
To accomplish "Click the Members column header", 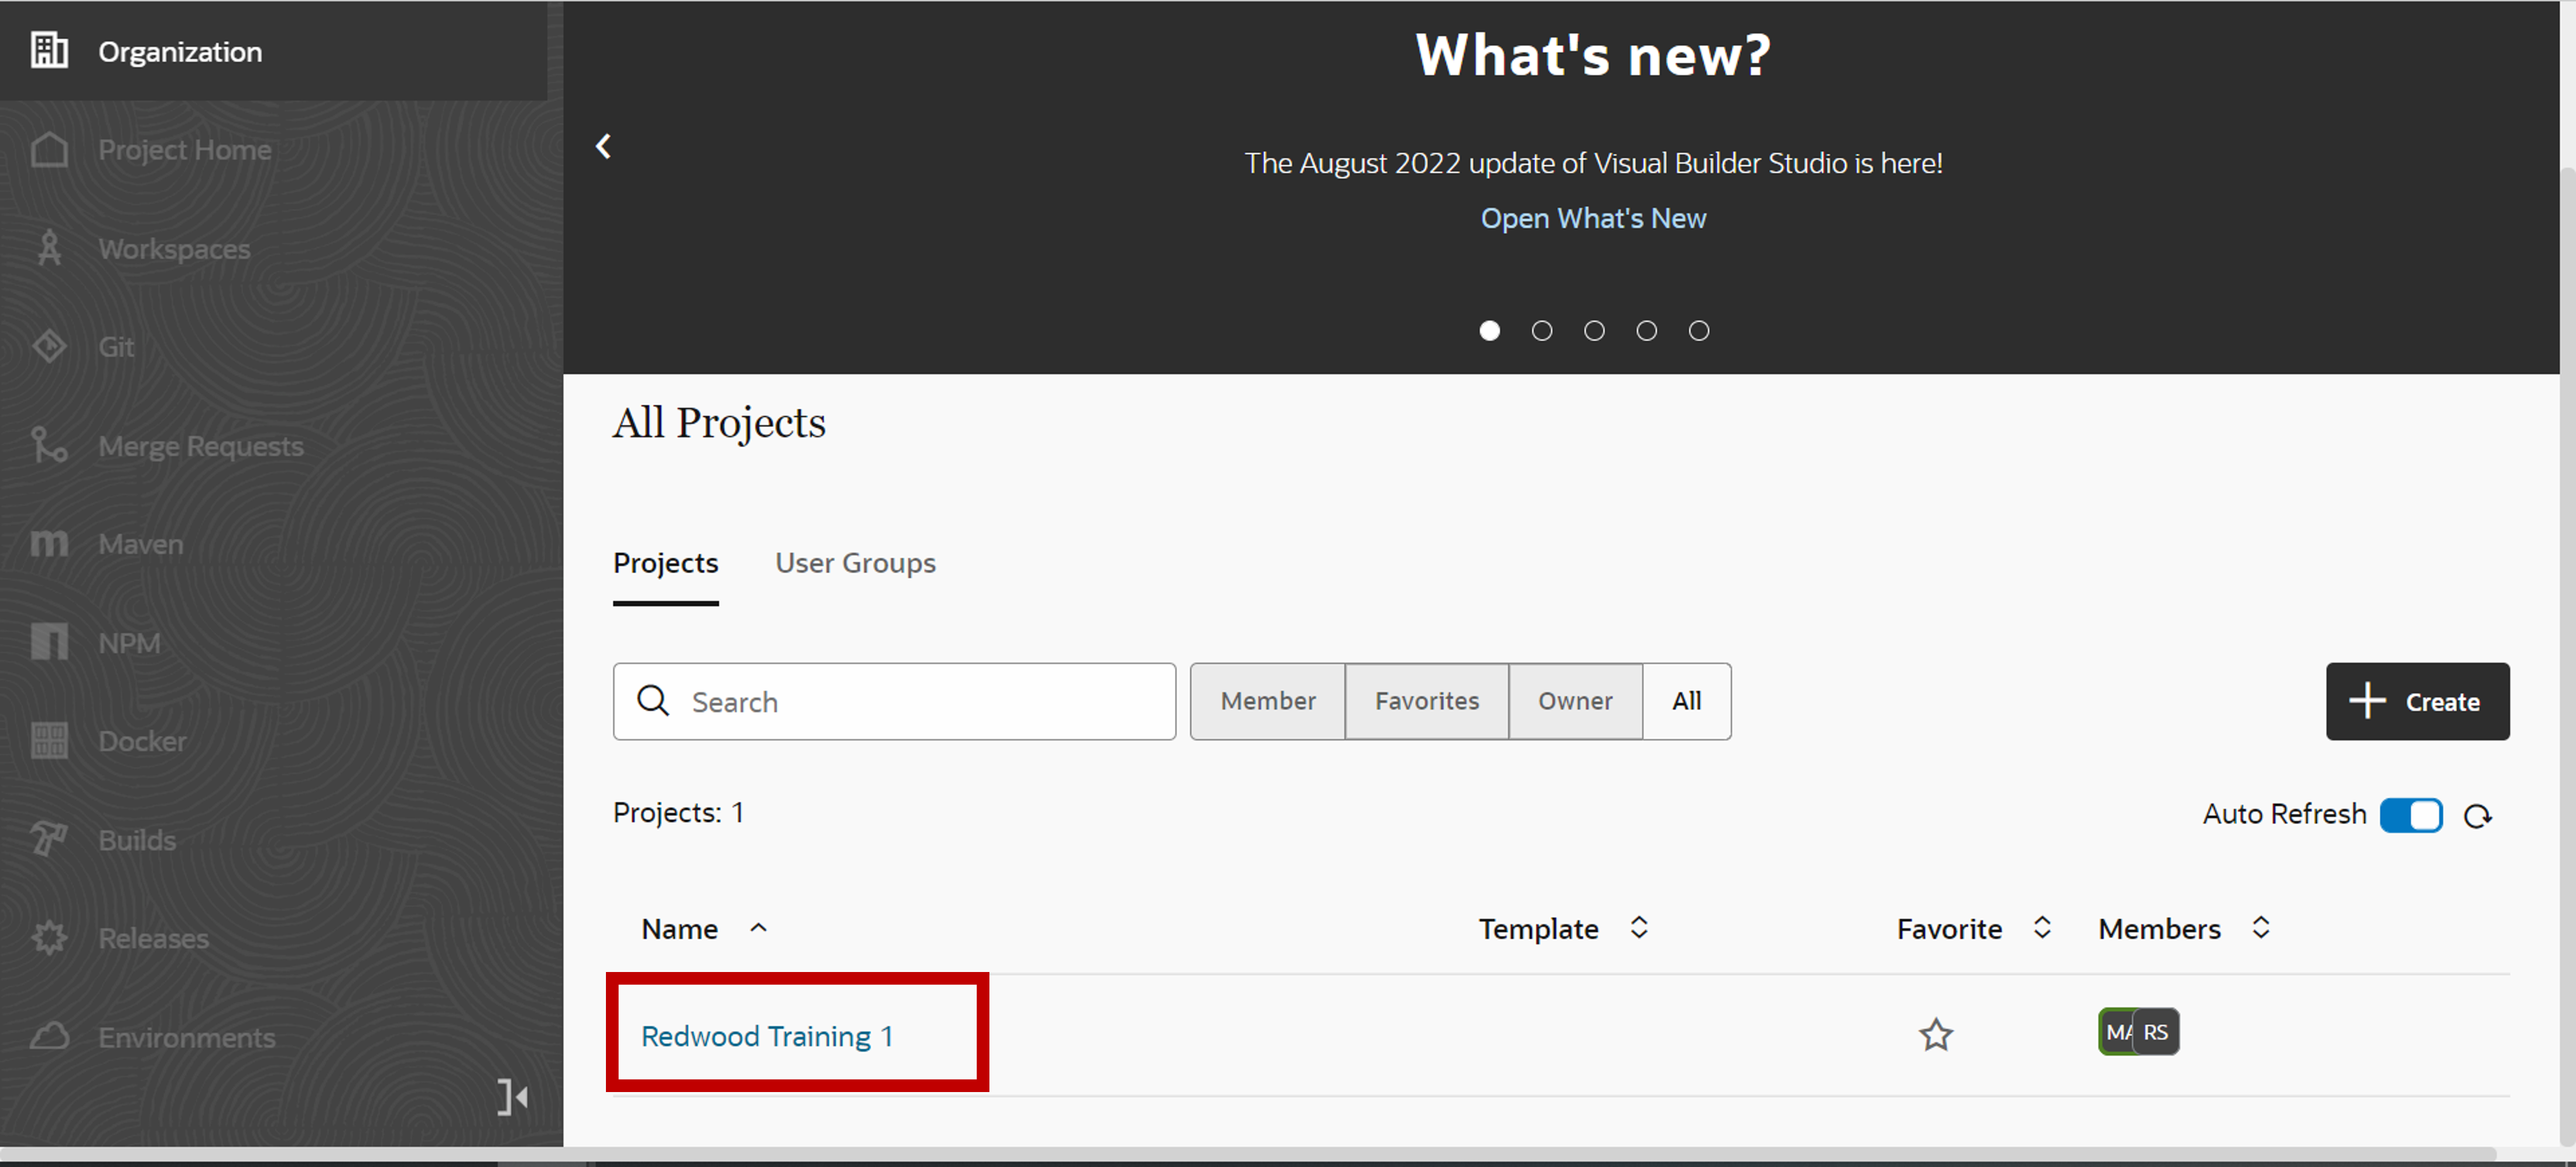I will click(2159, 929).
